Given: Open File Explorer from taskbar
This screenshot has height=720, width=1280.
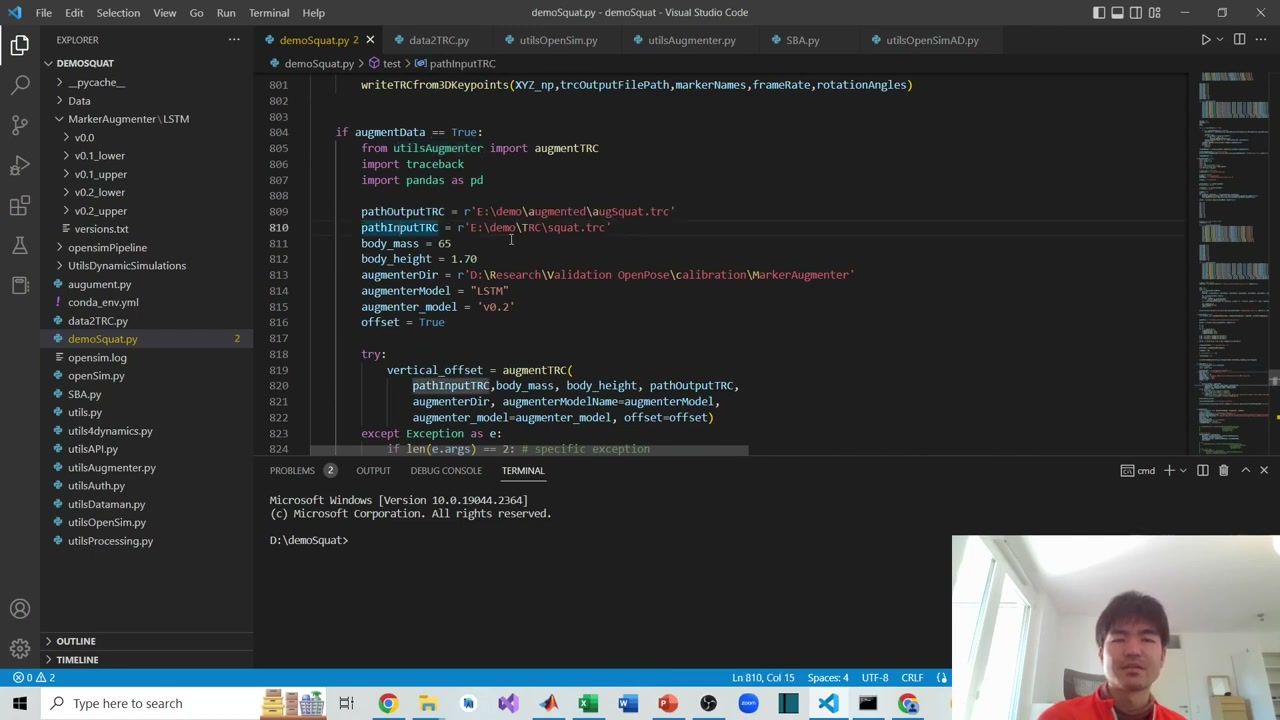Looking at the screenshot, I should 427,703.
